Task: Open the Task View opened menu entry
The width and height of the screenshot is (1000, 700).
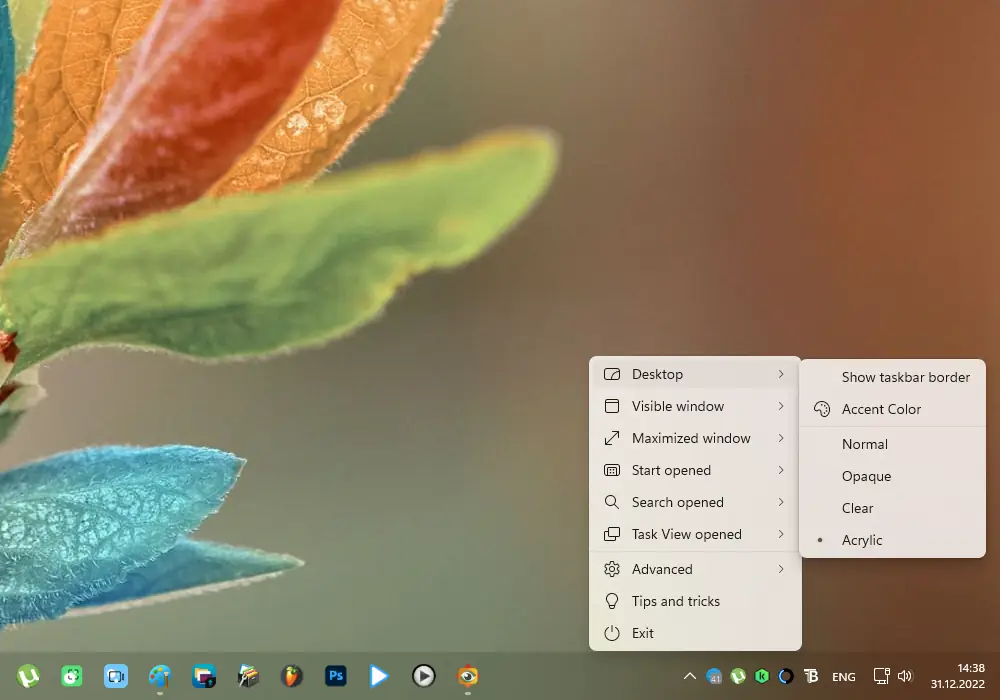Action: [x=695, y=534]
